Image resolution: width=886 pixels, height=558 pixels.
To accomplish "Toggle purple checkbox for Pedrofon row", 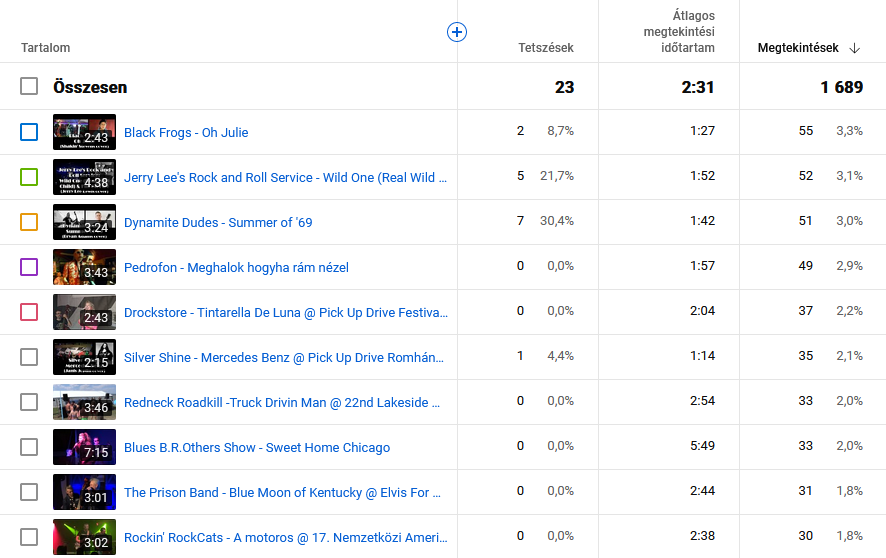I will tap(29, 267).
